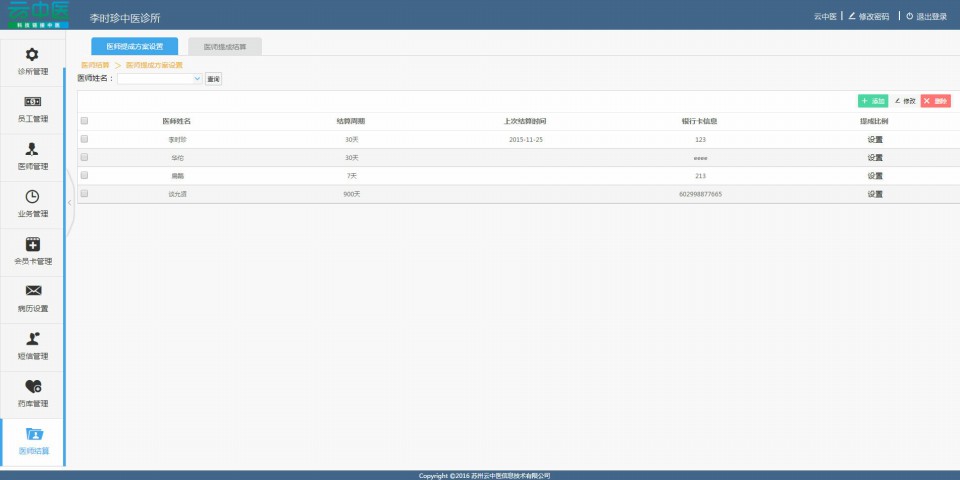Open 员工管理 sidebar icon
This screenshot has width=960, height=480.
click(32, 102)
